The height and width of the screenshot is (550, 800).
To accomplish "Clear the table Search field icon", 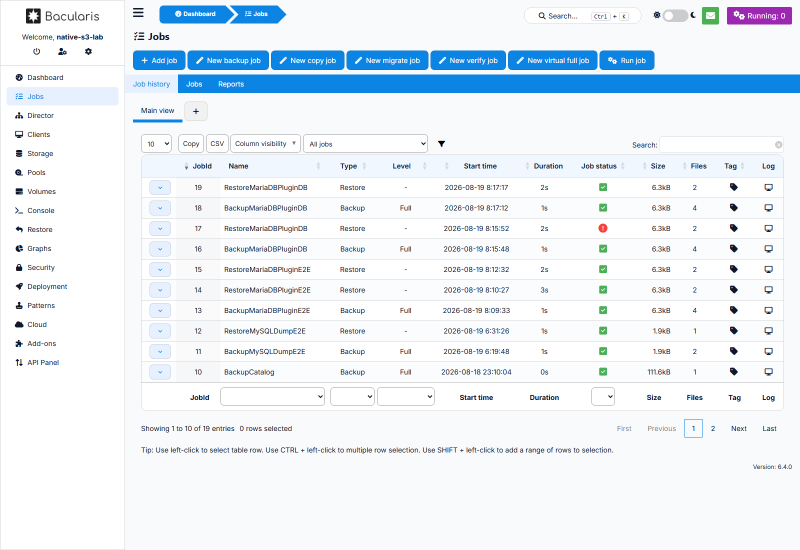I will (779, 145).
